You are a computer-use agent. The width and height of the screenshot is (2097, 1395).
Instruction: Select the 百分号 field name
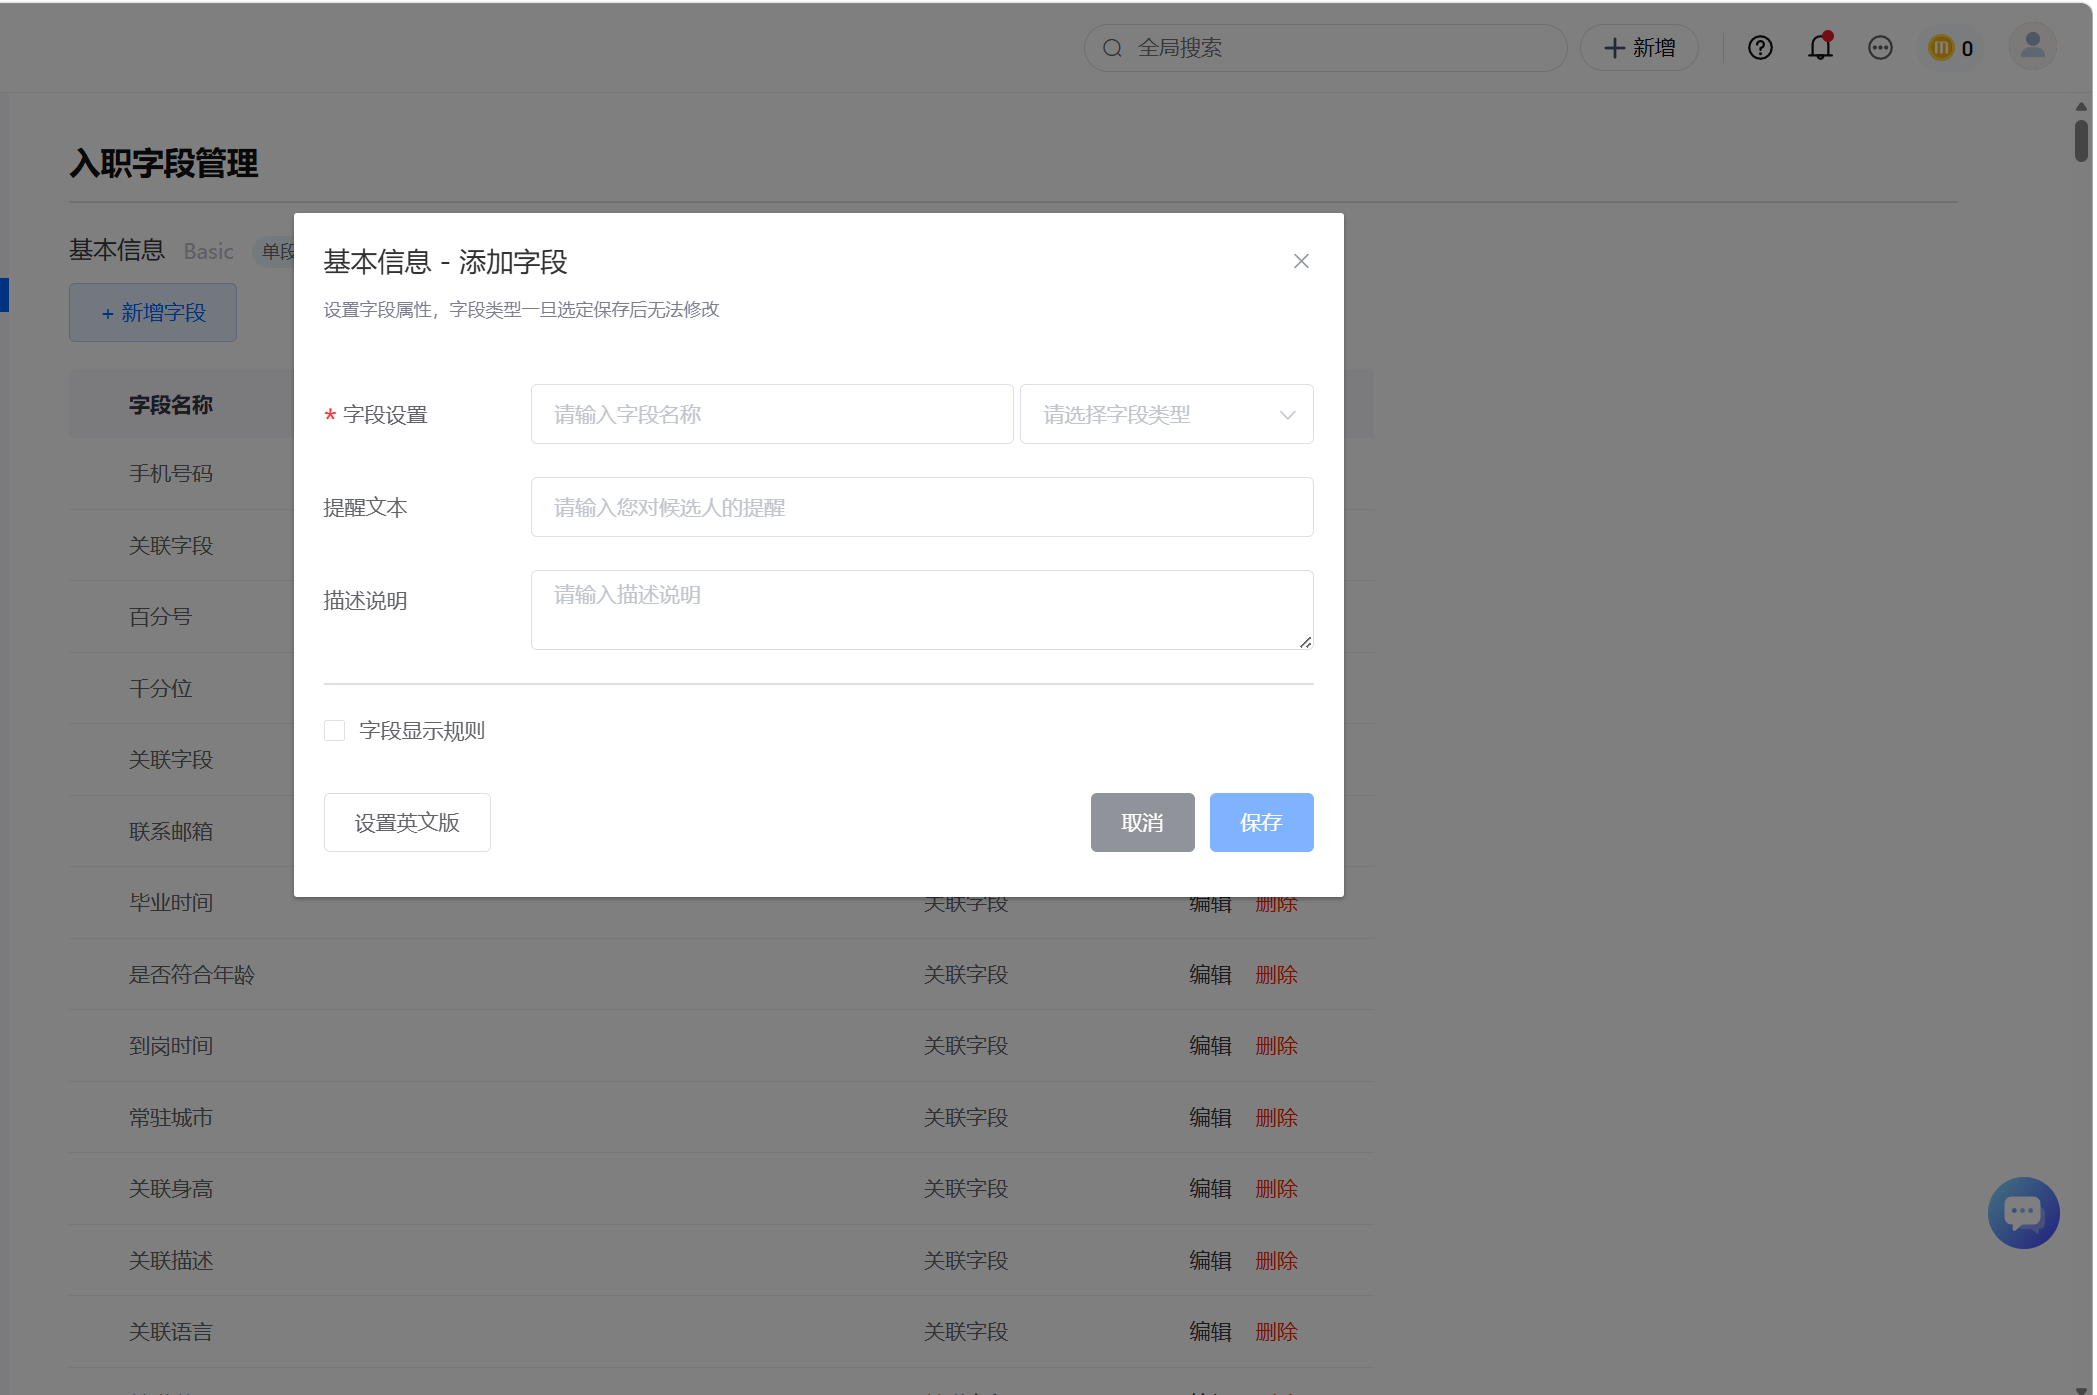[160, 616]
